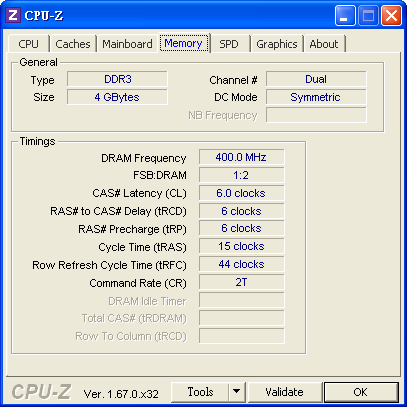This screenshot has height=407, width=407.
Task: Click the CPU-Z purple Z title icon
Action: coord(13,15)
